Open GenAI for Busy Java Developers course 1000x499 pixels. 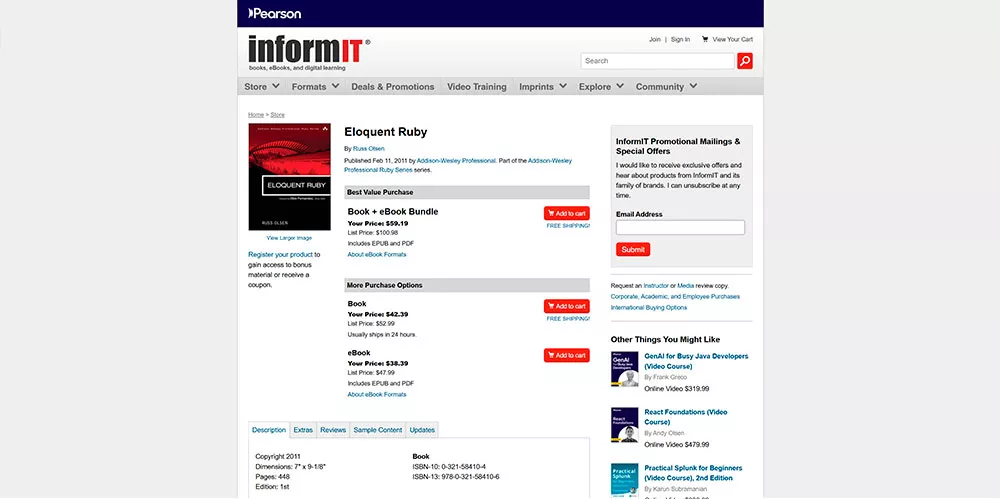(696, 361)
